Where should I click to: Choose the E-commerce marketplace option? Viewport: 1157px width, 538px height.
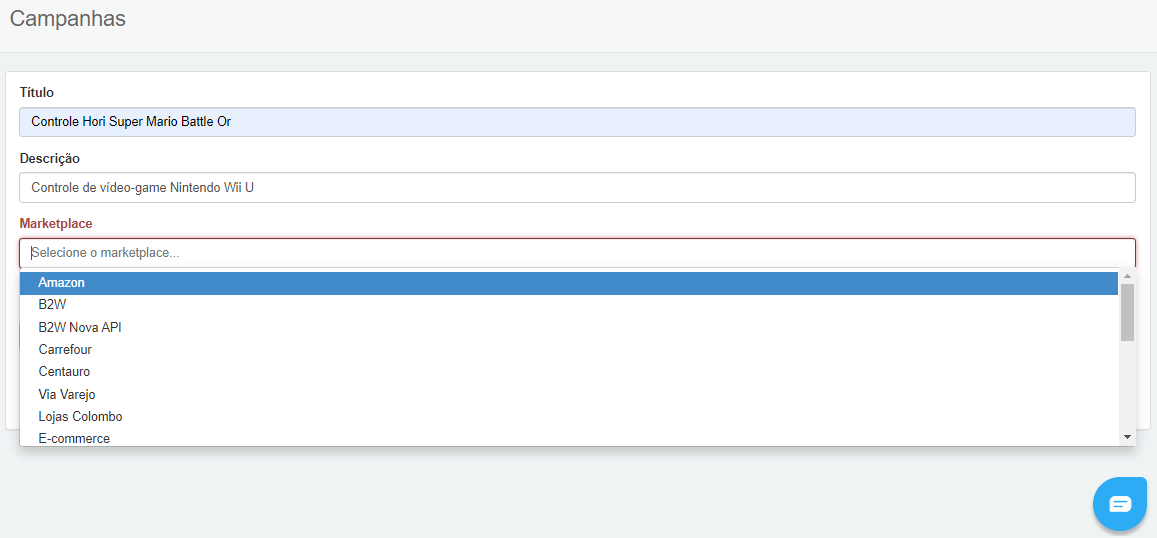click(74, 438)
